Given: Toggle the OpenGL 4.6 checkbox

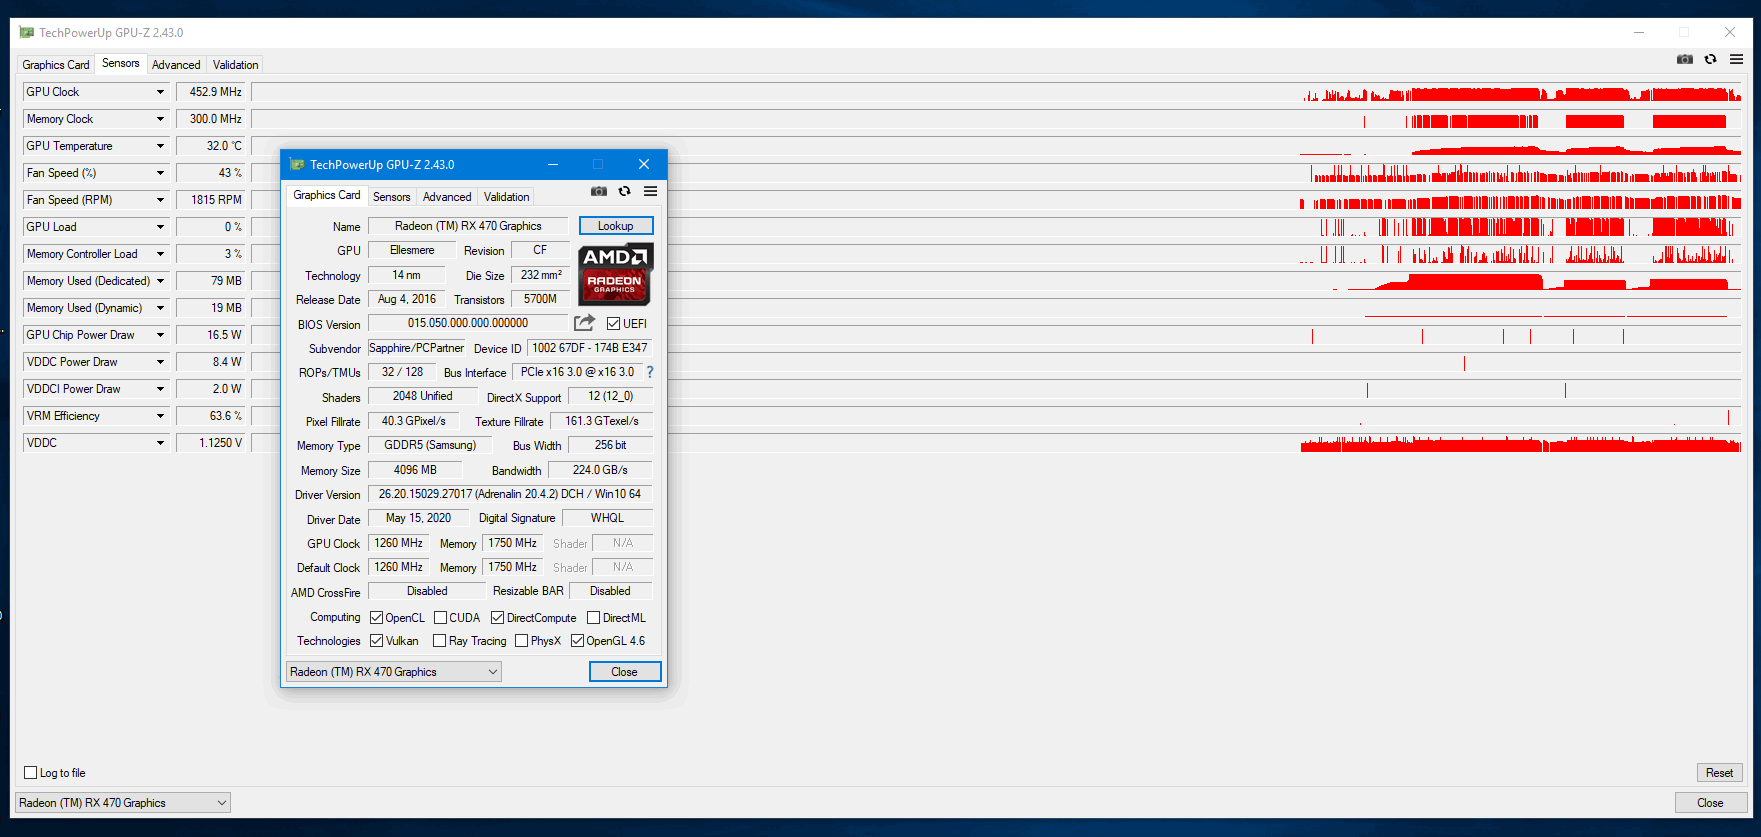Looking at the screenshot, I should click(x=577, y=641).
